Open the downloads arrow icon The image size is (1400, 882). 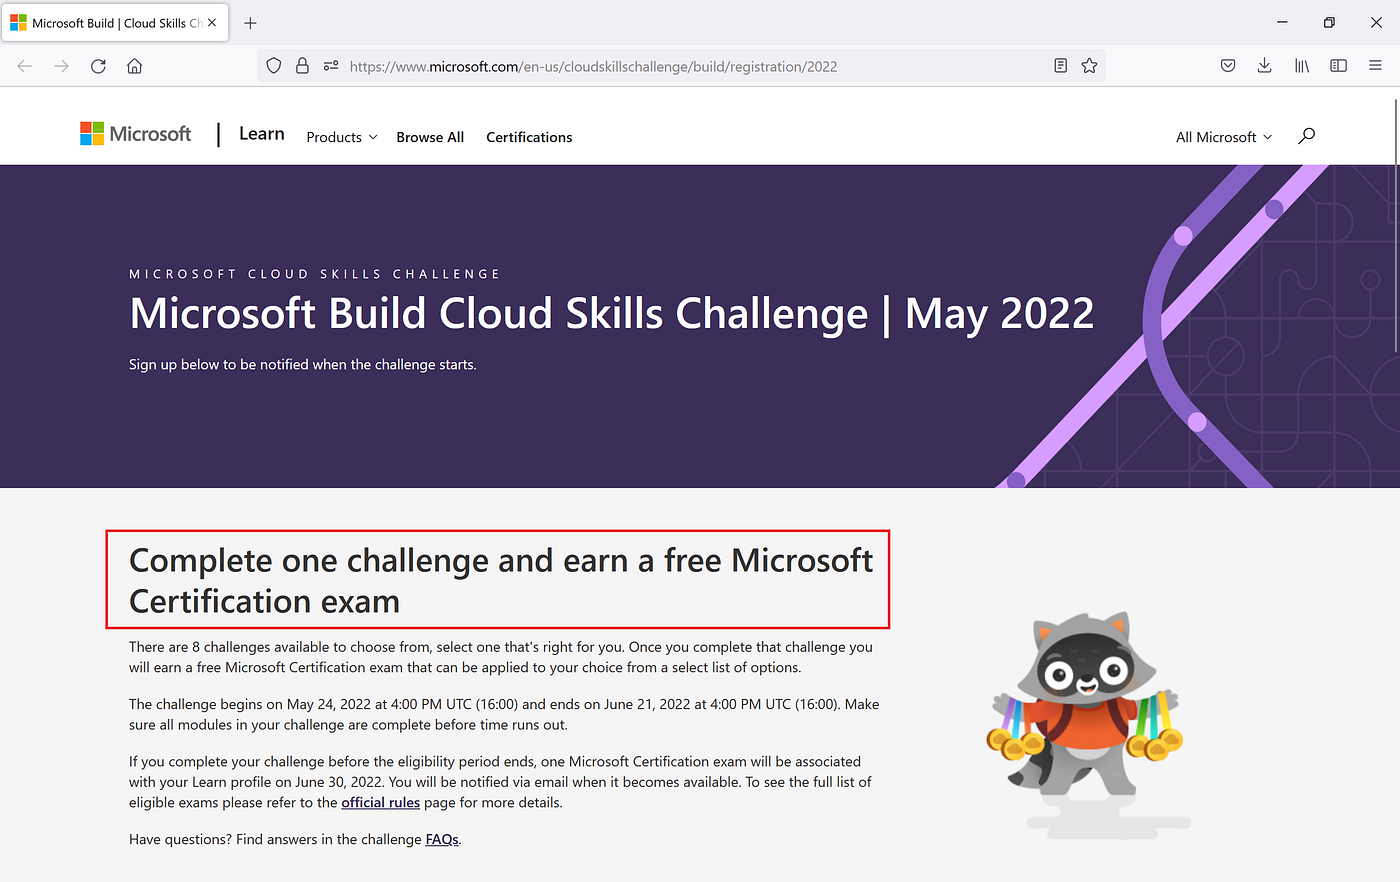point(1264,66)
